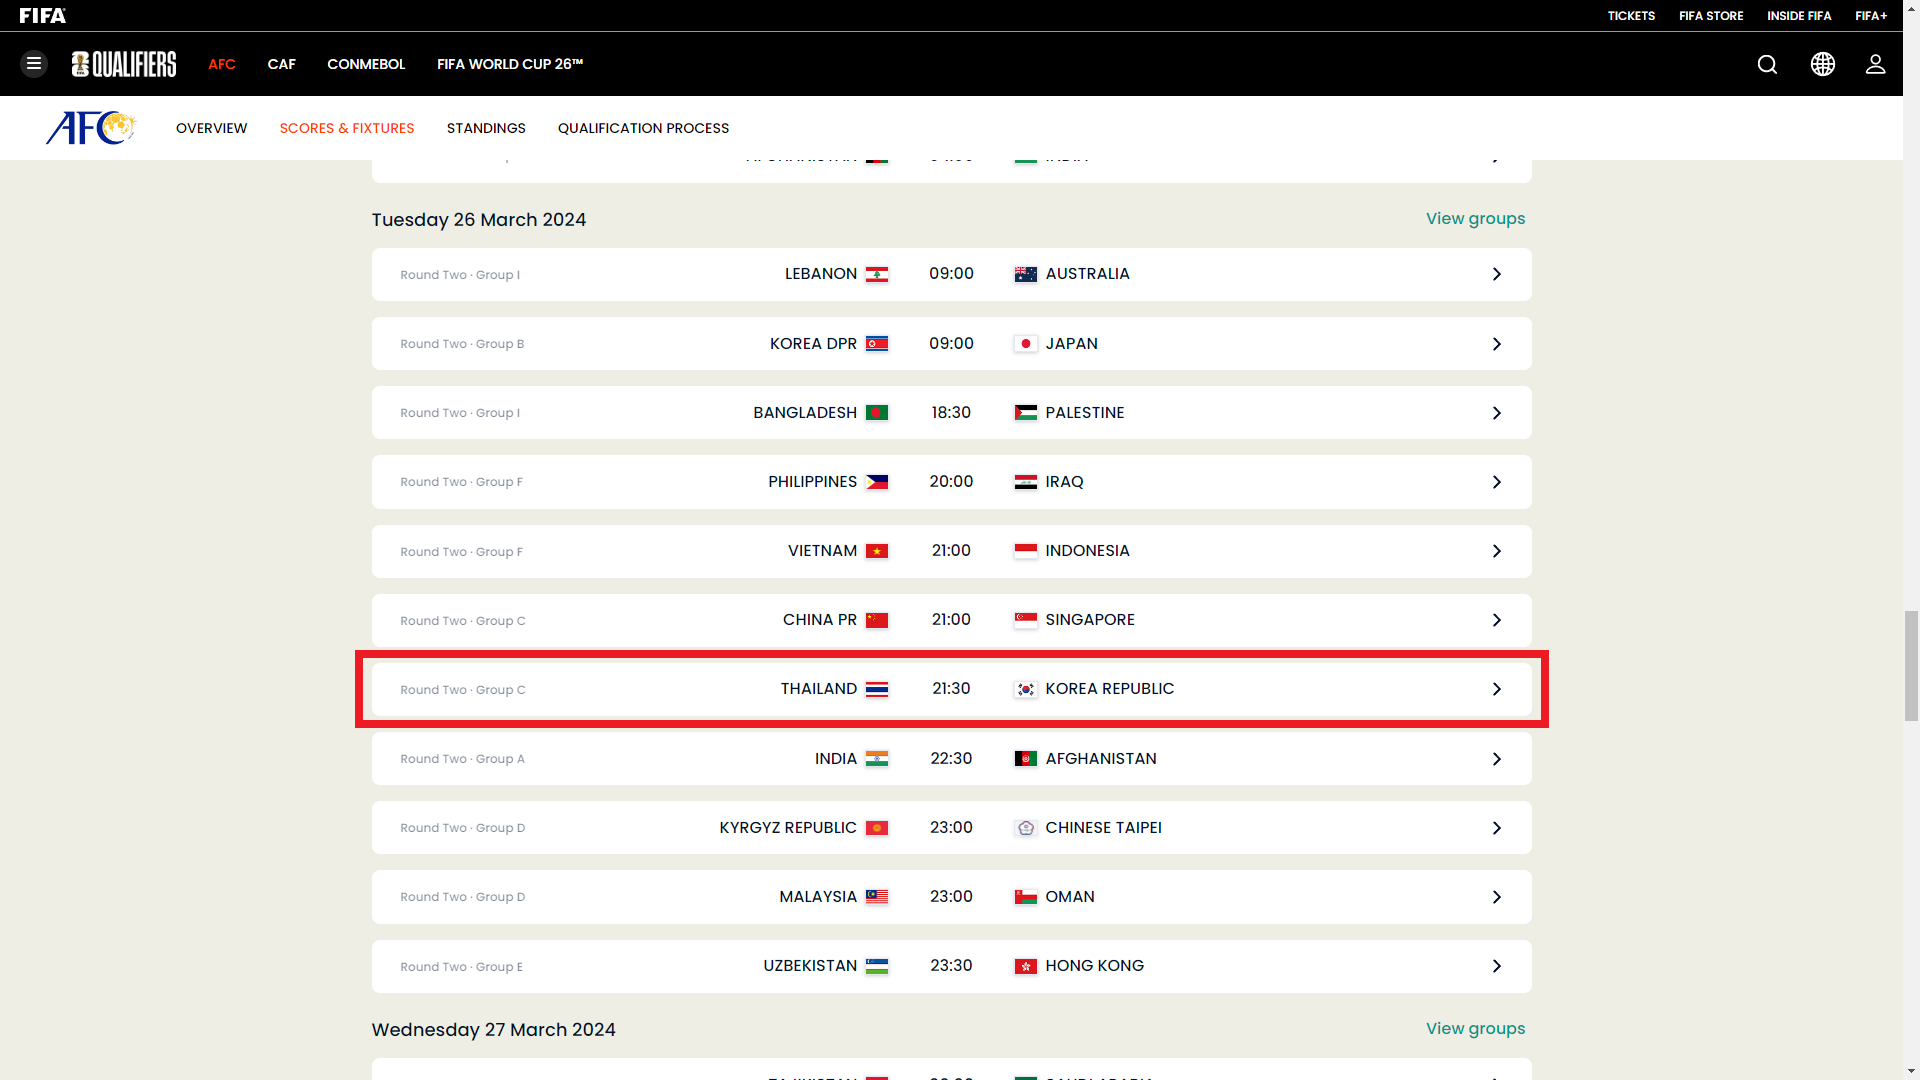1920x1080 pixels.
Task: Click the Korea Republic flag icon
Action: pos(1025,689)
